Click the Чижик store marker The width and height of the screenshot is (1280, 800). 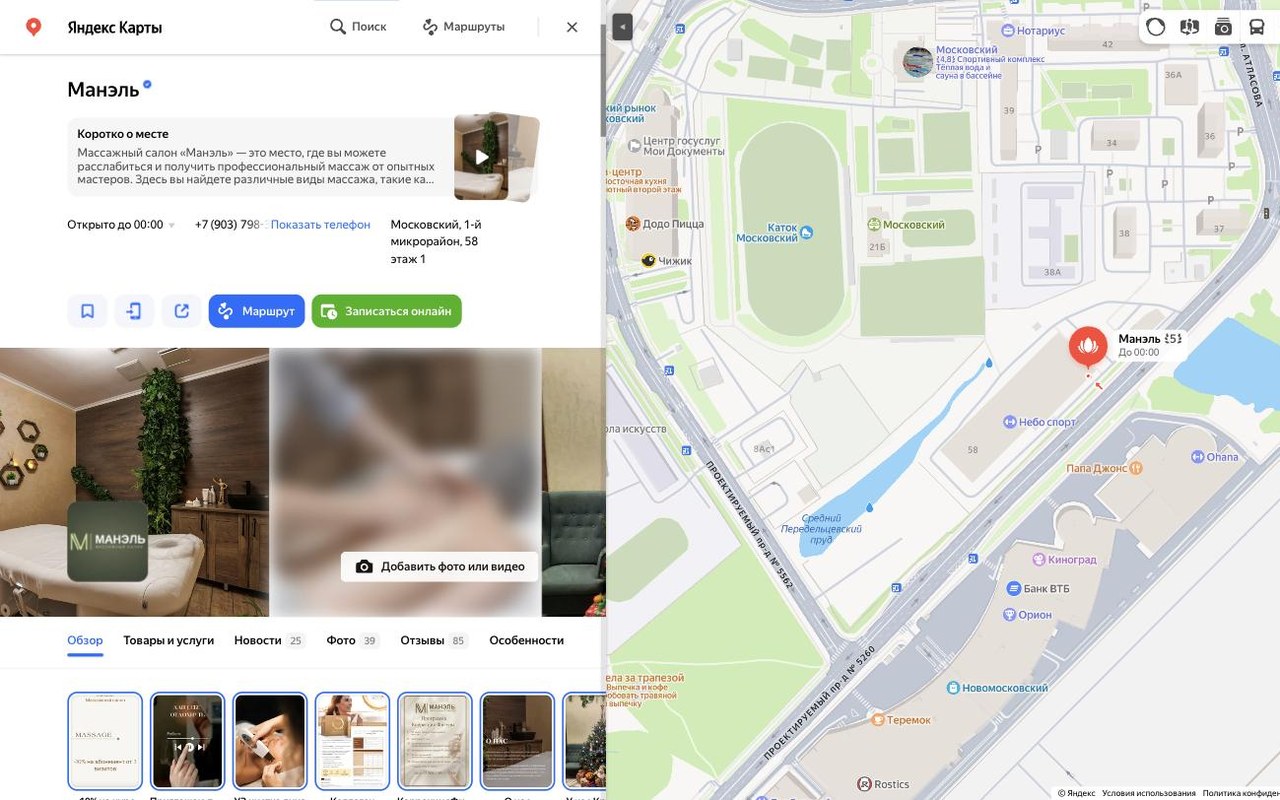point(667,261)
